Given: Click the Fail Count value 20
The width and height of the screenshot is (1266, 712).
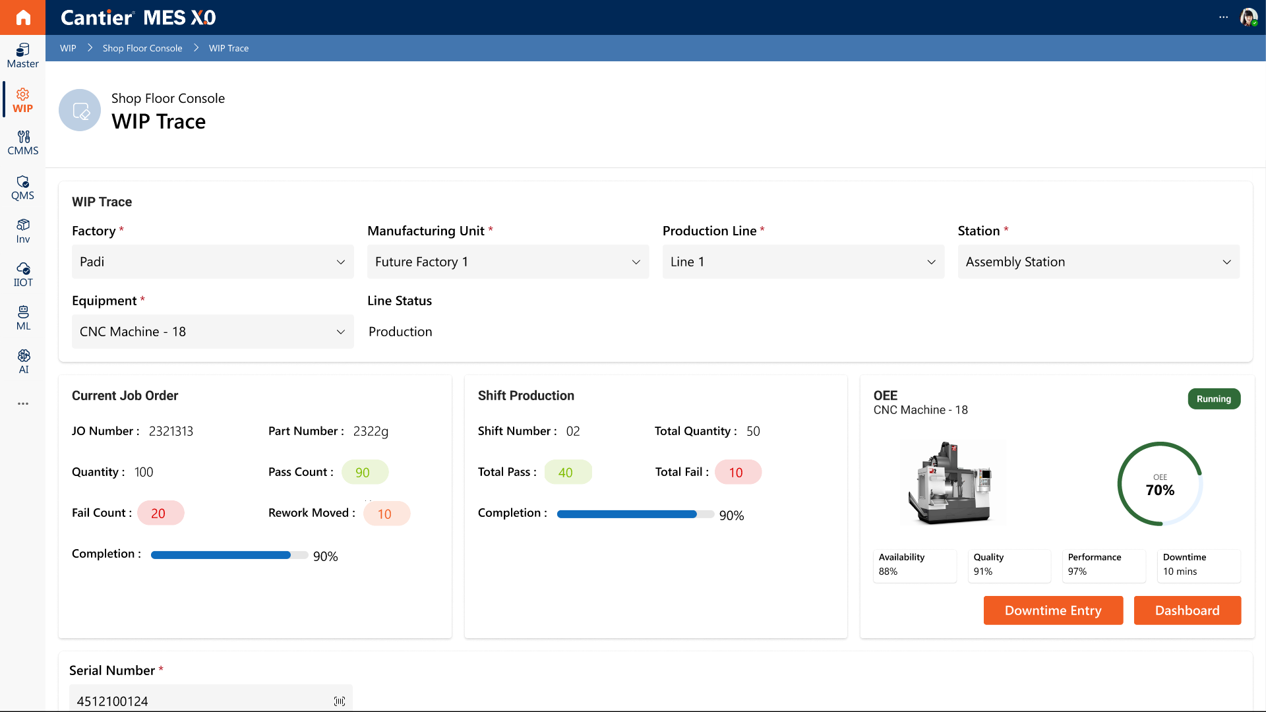Looking at the screenshot, I should pos(160,513).
